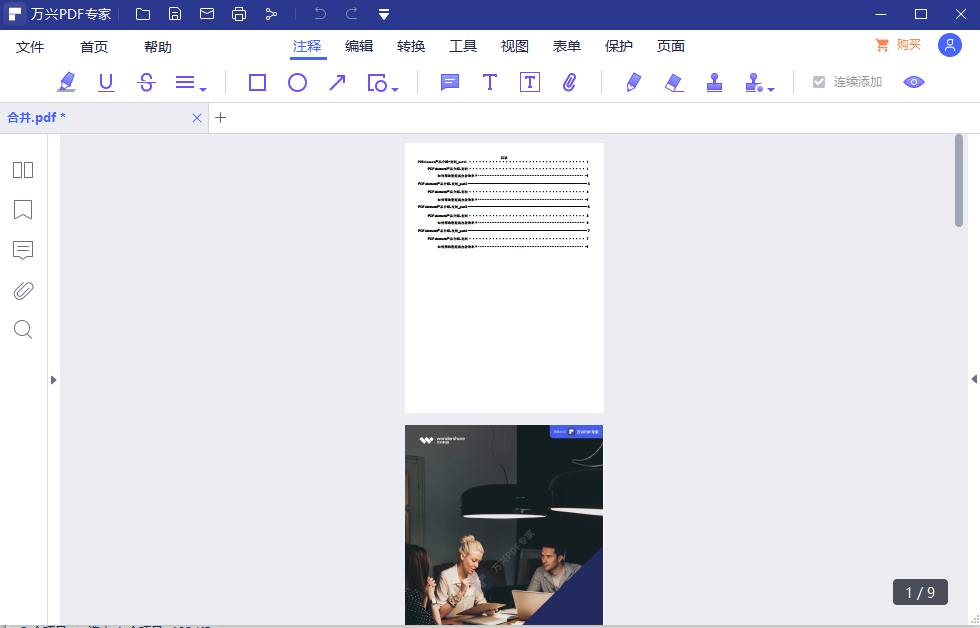Select the highlight text tool
Viewport: 980px width, 628px height.
point(67,82)
